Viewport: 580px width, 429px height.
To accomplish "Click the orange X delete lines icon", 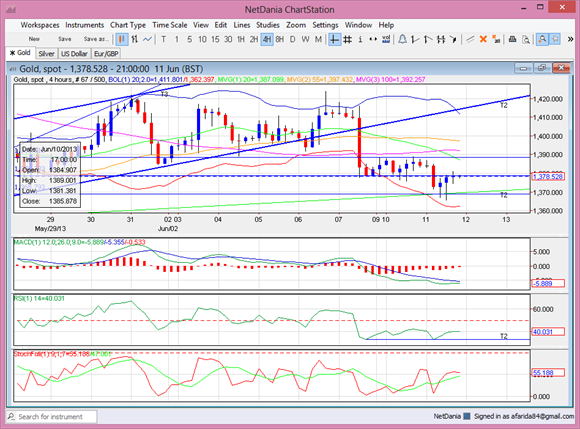I will (x=483, y=39).
